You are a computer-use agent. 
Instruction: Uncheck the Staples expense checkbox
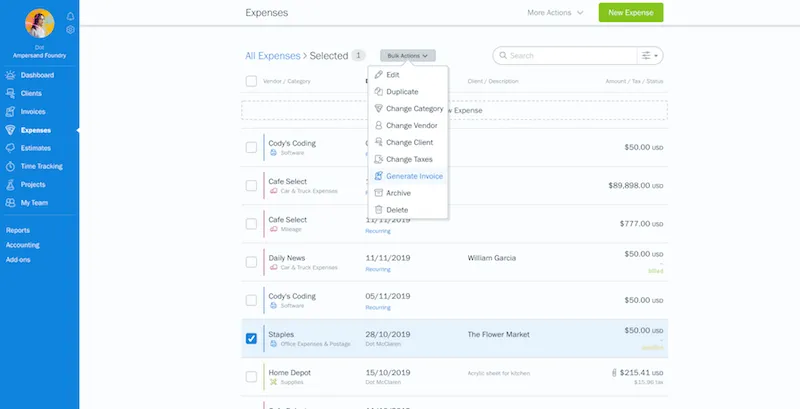pyautogui.click(x=251, y=338)
